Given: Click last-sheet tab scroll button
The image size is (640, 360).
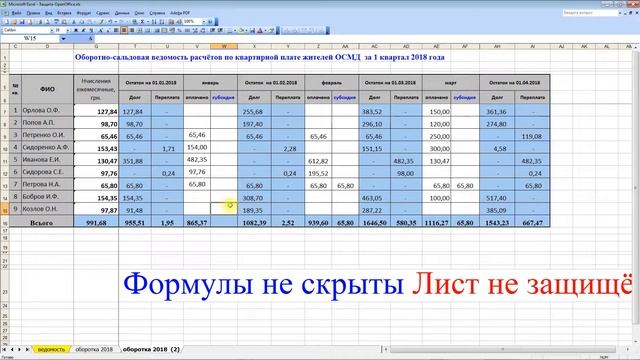Looking at the screenshot, I should pos(27,349).
